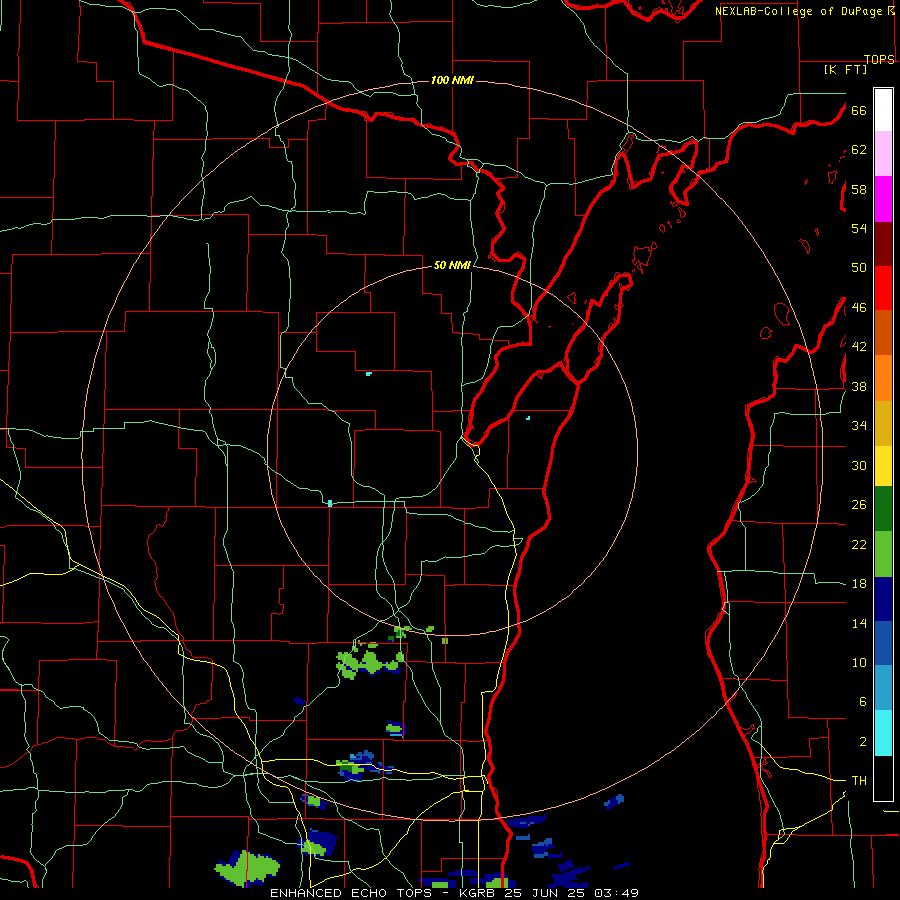The width and height of the screenshot is (900, 900).
Task: Pick the bright red swatch in legend
Action: point(883,288)
